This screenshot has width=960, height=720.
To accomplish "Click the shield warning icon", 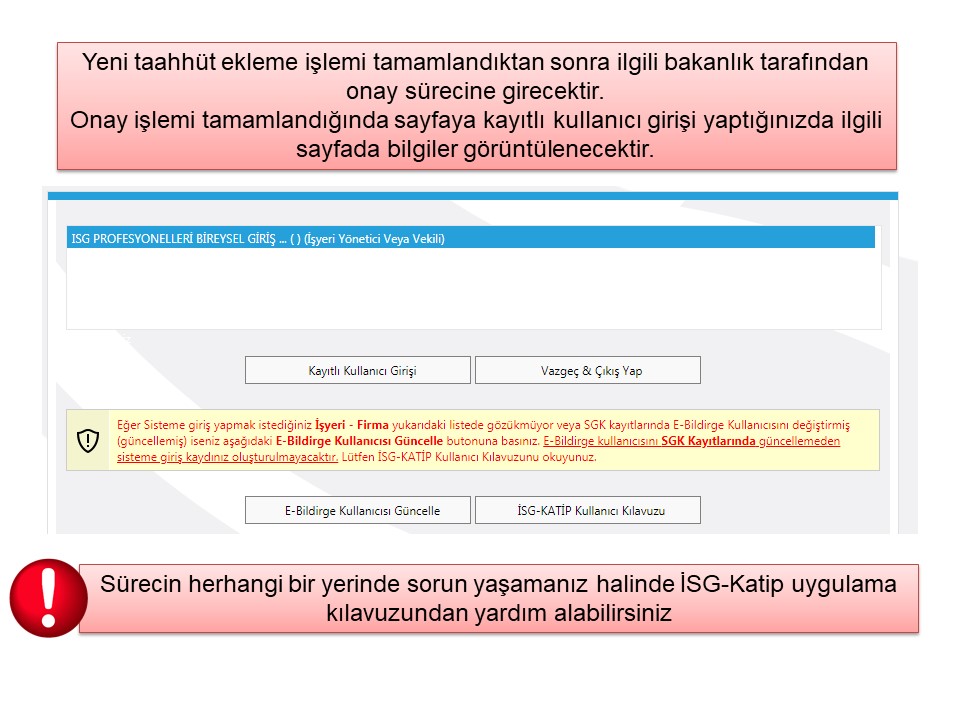I will click(88, 440).
